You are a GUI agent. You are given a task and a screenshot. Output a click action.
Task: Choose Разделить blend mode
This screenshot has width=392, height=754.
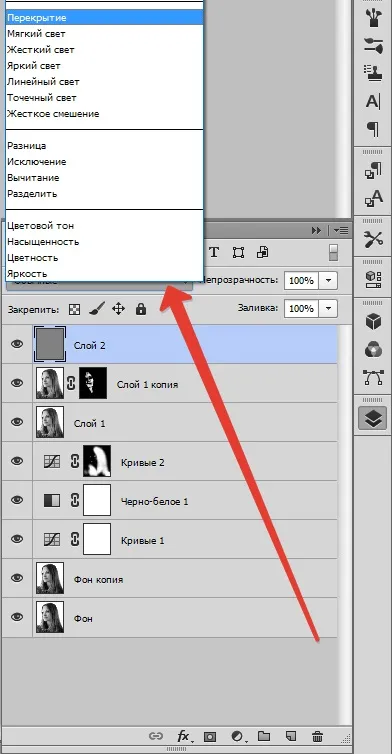(105, 194)
